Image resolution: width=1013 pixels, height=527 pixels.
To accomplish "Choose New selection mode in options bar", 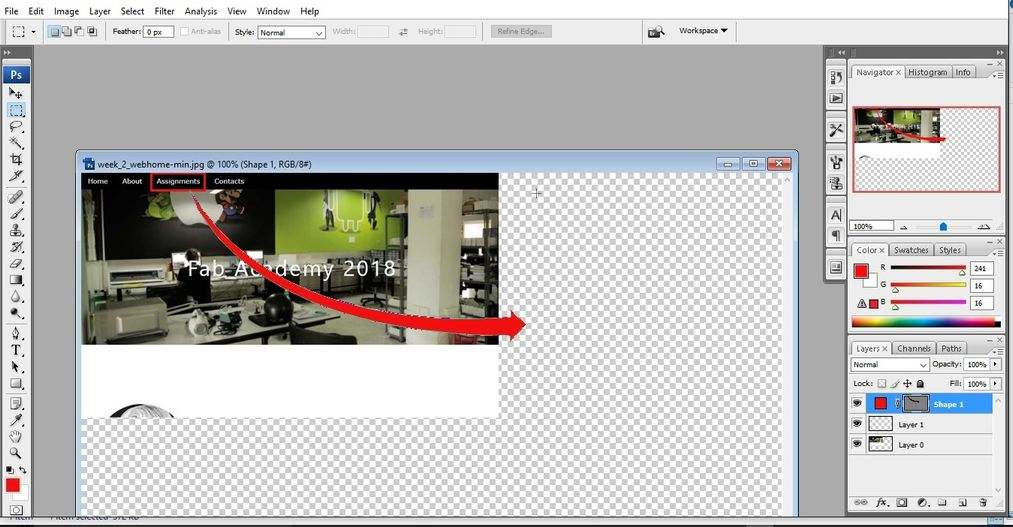I will [55, 31].
